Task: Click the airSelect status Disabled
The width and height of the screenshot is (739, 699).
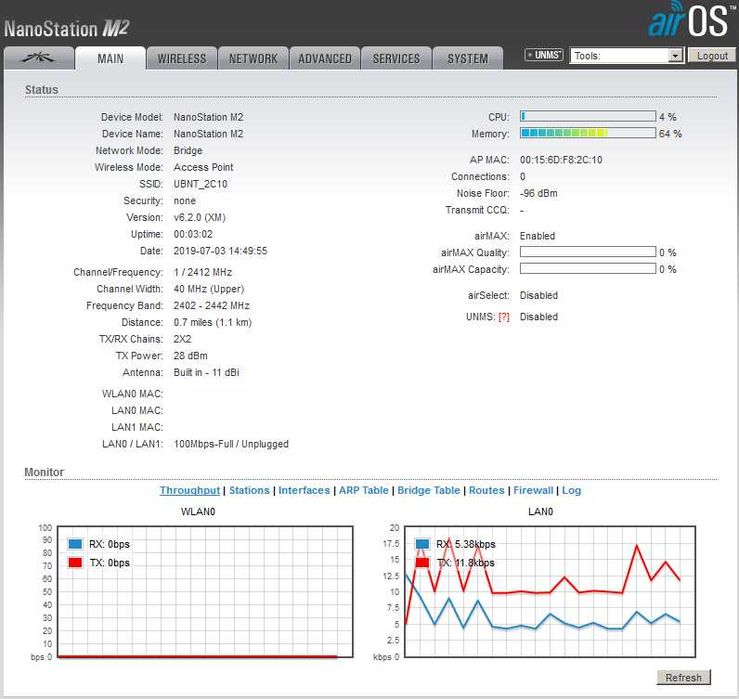Action: click(539, 295)
